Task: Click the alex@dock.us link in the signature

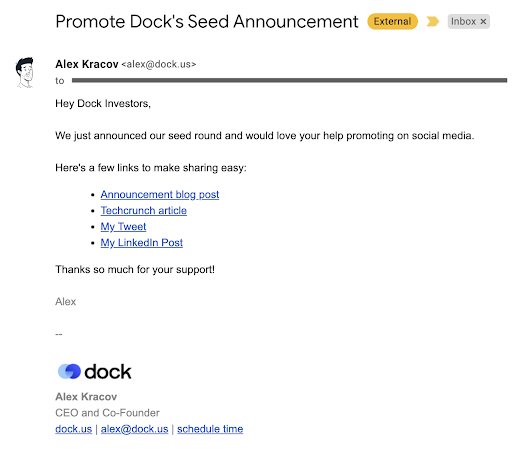Action: 134,429
